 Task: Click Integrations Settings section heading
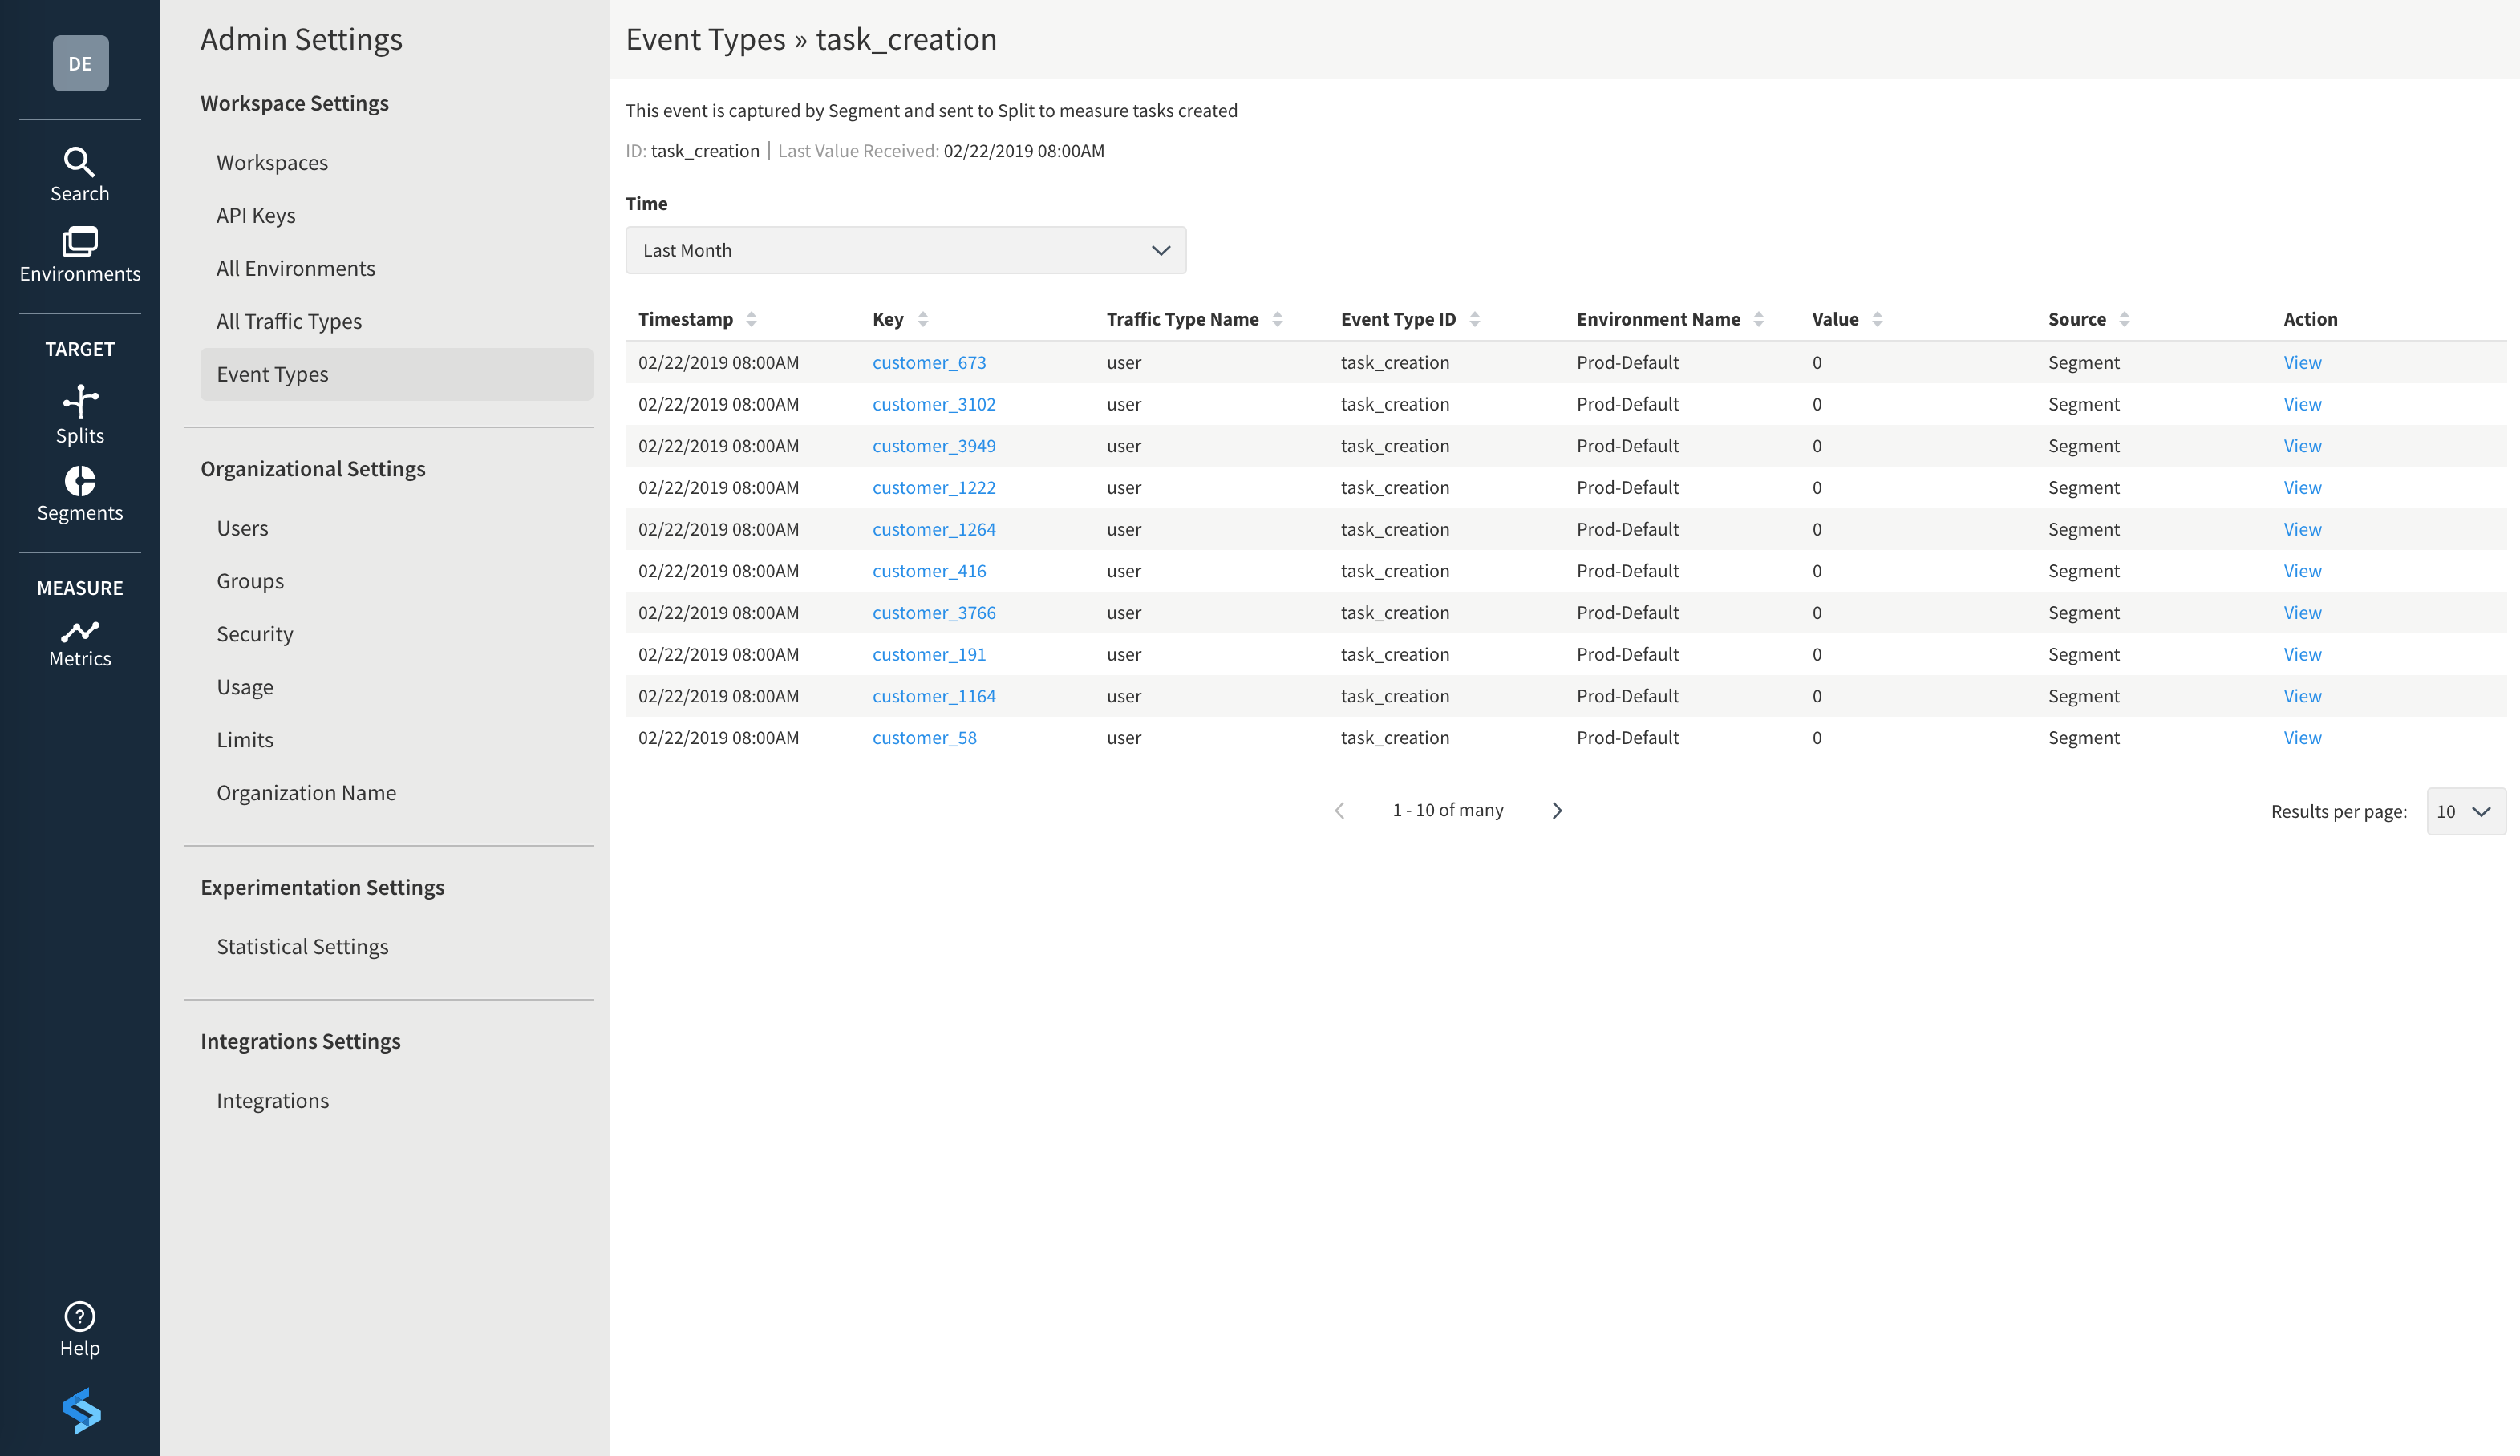tap(300, 1041)
